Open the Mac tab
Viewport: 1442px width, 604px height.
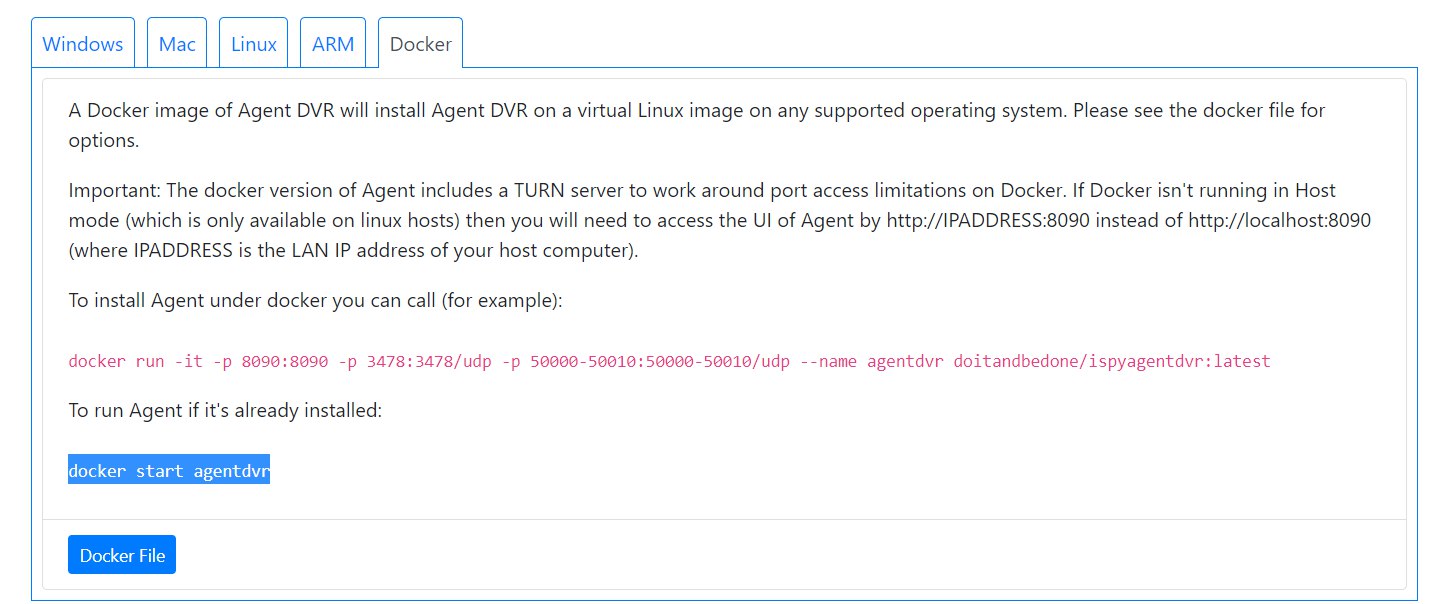click(x=177, y=44)
